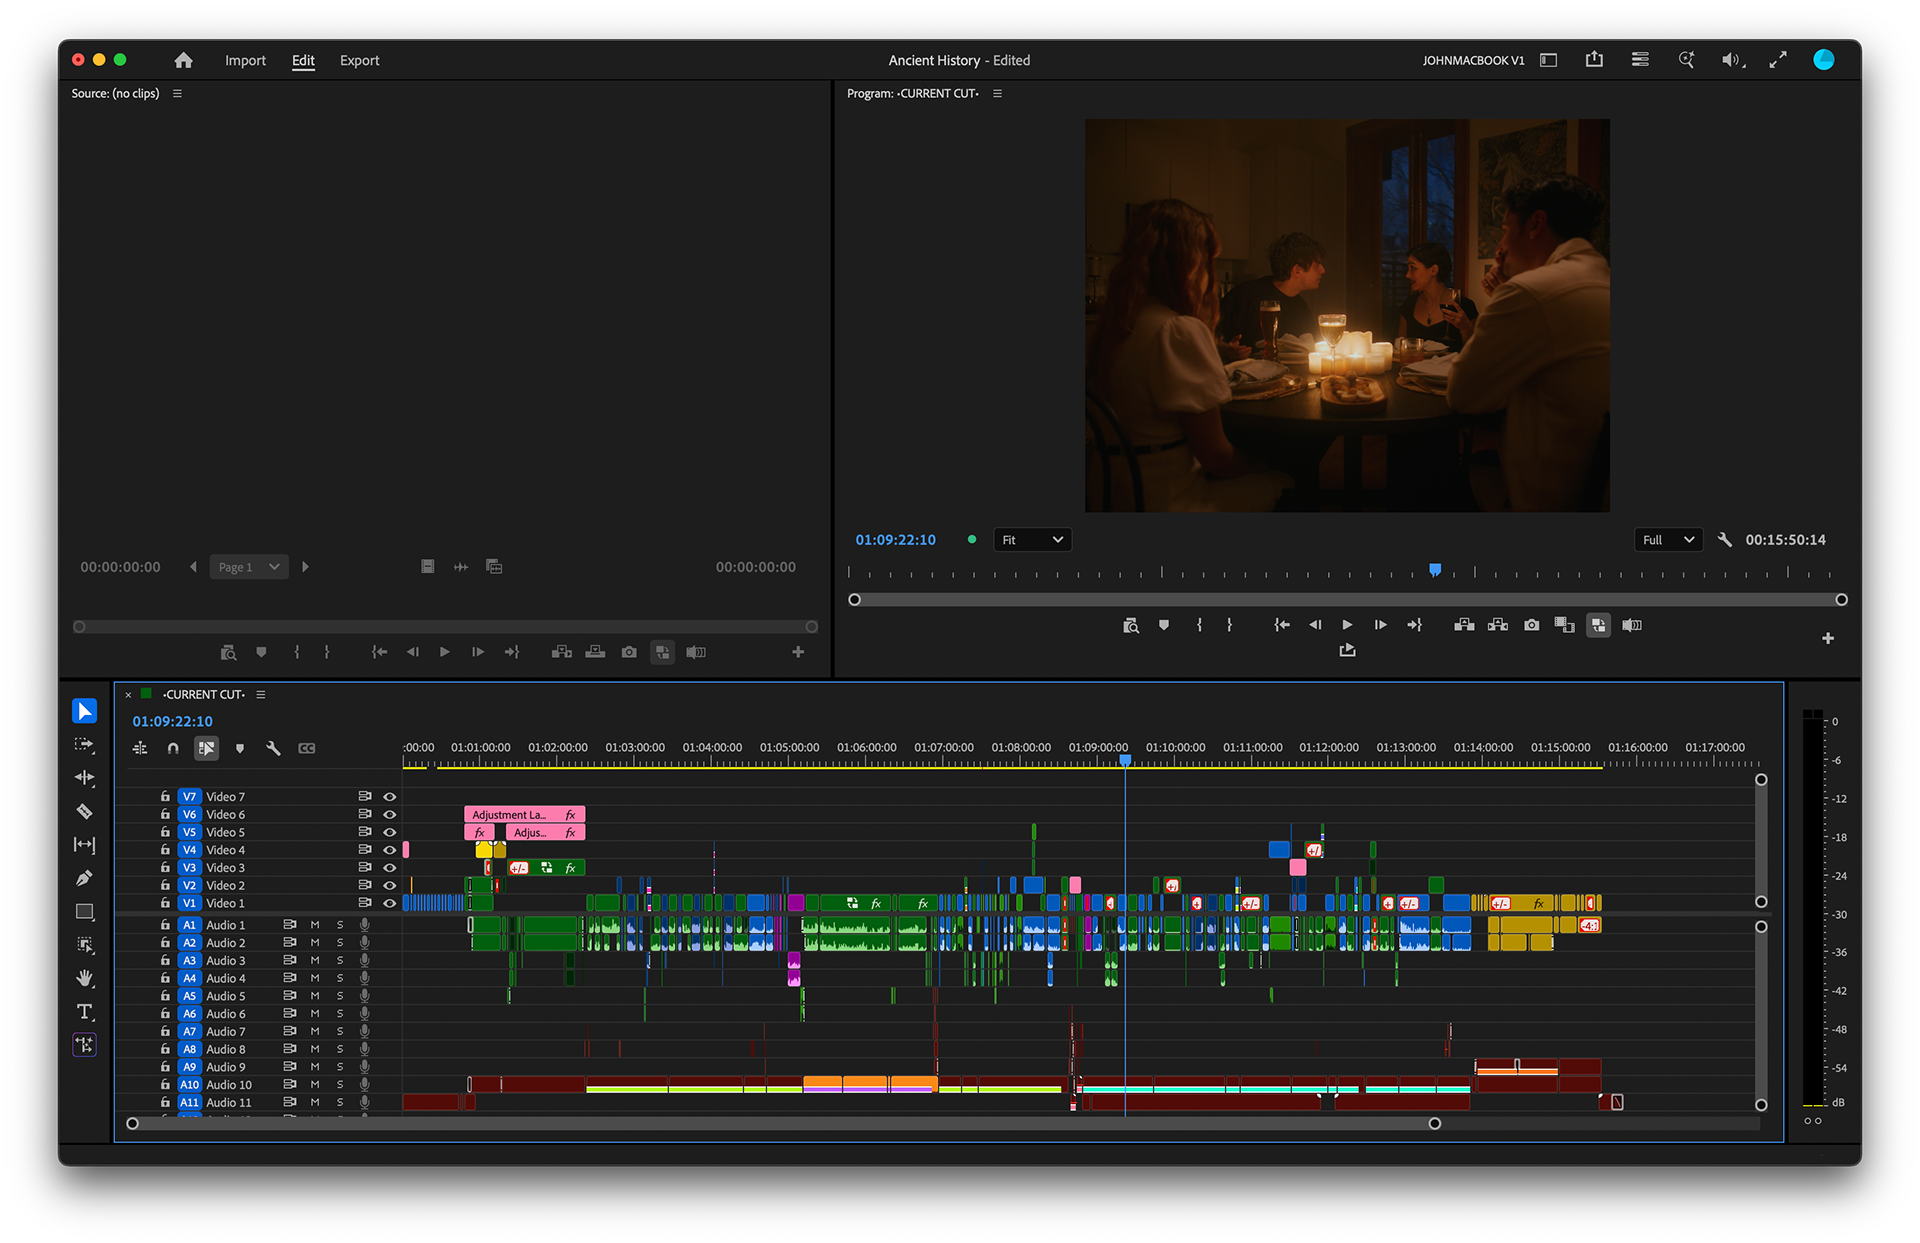Toggle linked selection in timeline
This screenshot has height=1243, width=1920.
pos(206,748)
